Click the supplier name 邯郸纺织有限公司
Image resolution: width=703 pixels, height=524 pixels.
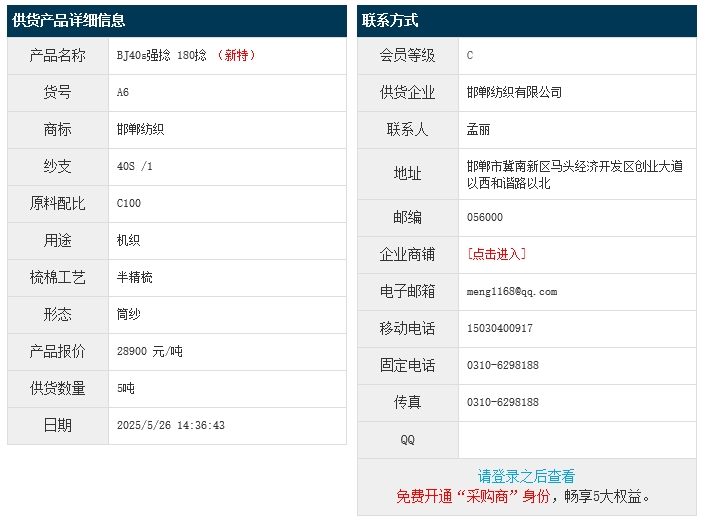click(x=514, y=92)
